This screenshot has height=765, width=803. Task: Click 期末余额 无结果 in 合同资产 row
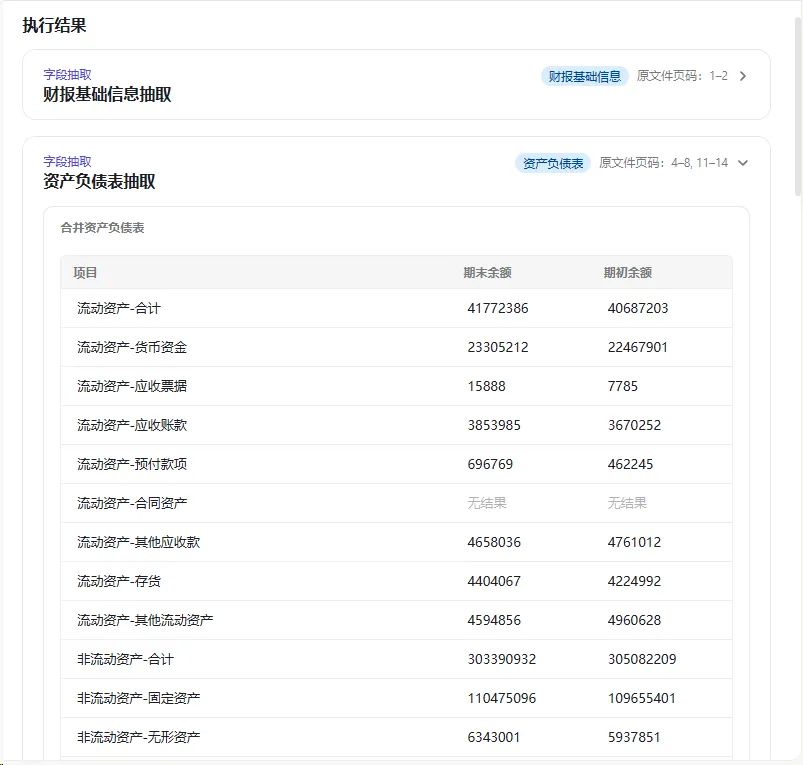(x=487, y=503)
